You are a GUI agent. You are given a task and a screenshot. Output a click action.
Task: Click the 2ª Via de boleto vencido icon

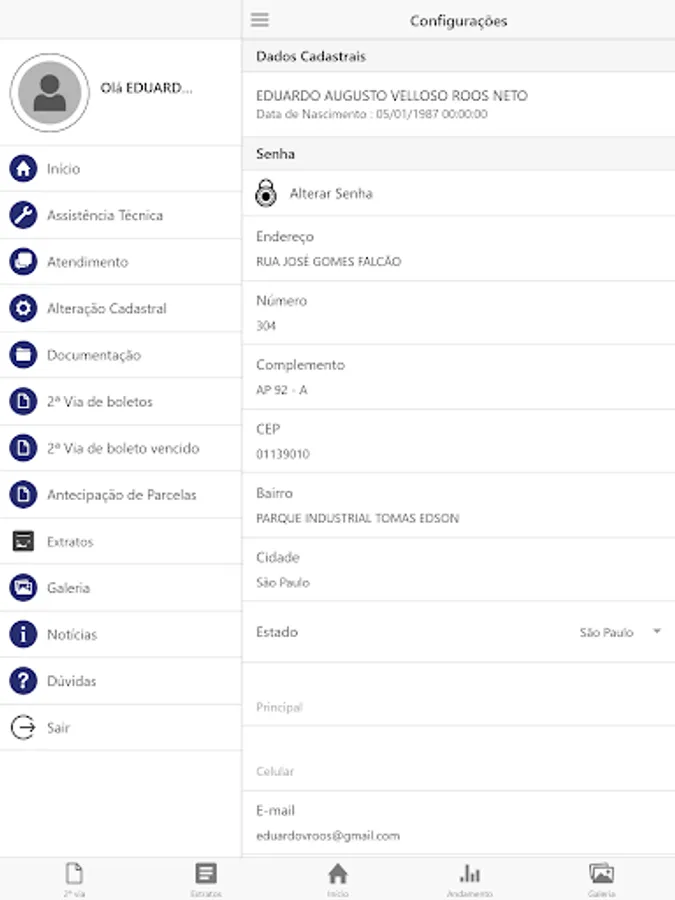[x=23, y=448]
